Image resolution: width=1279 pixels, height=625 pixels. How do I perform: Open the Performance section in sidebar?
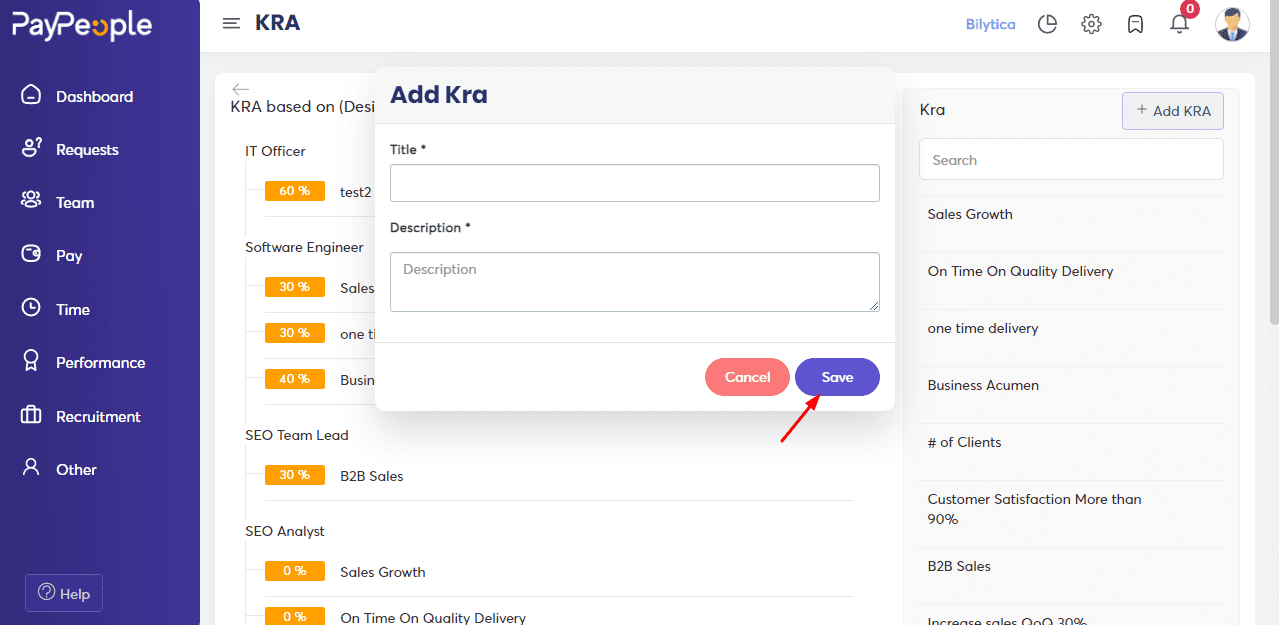pyautogui.click(x=100, y=362)
